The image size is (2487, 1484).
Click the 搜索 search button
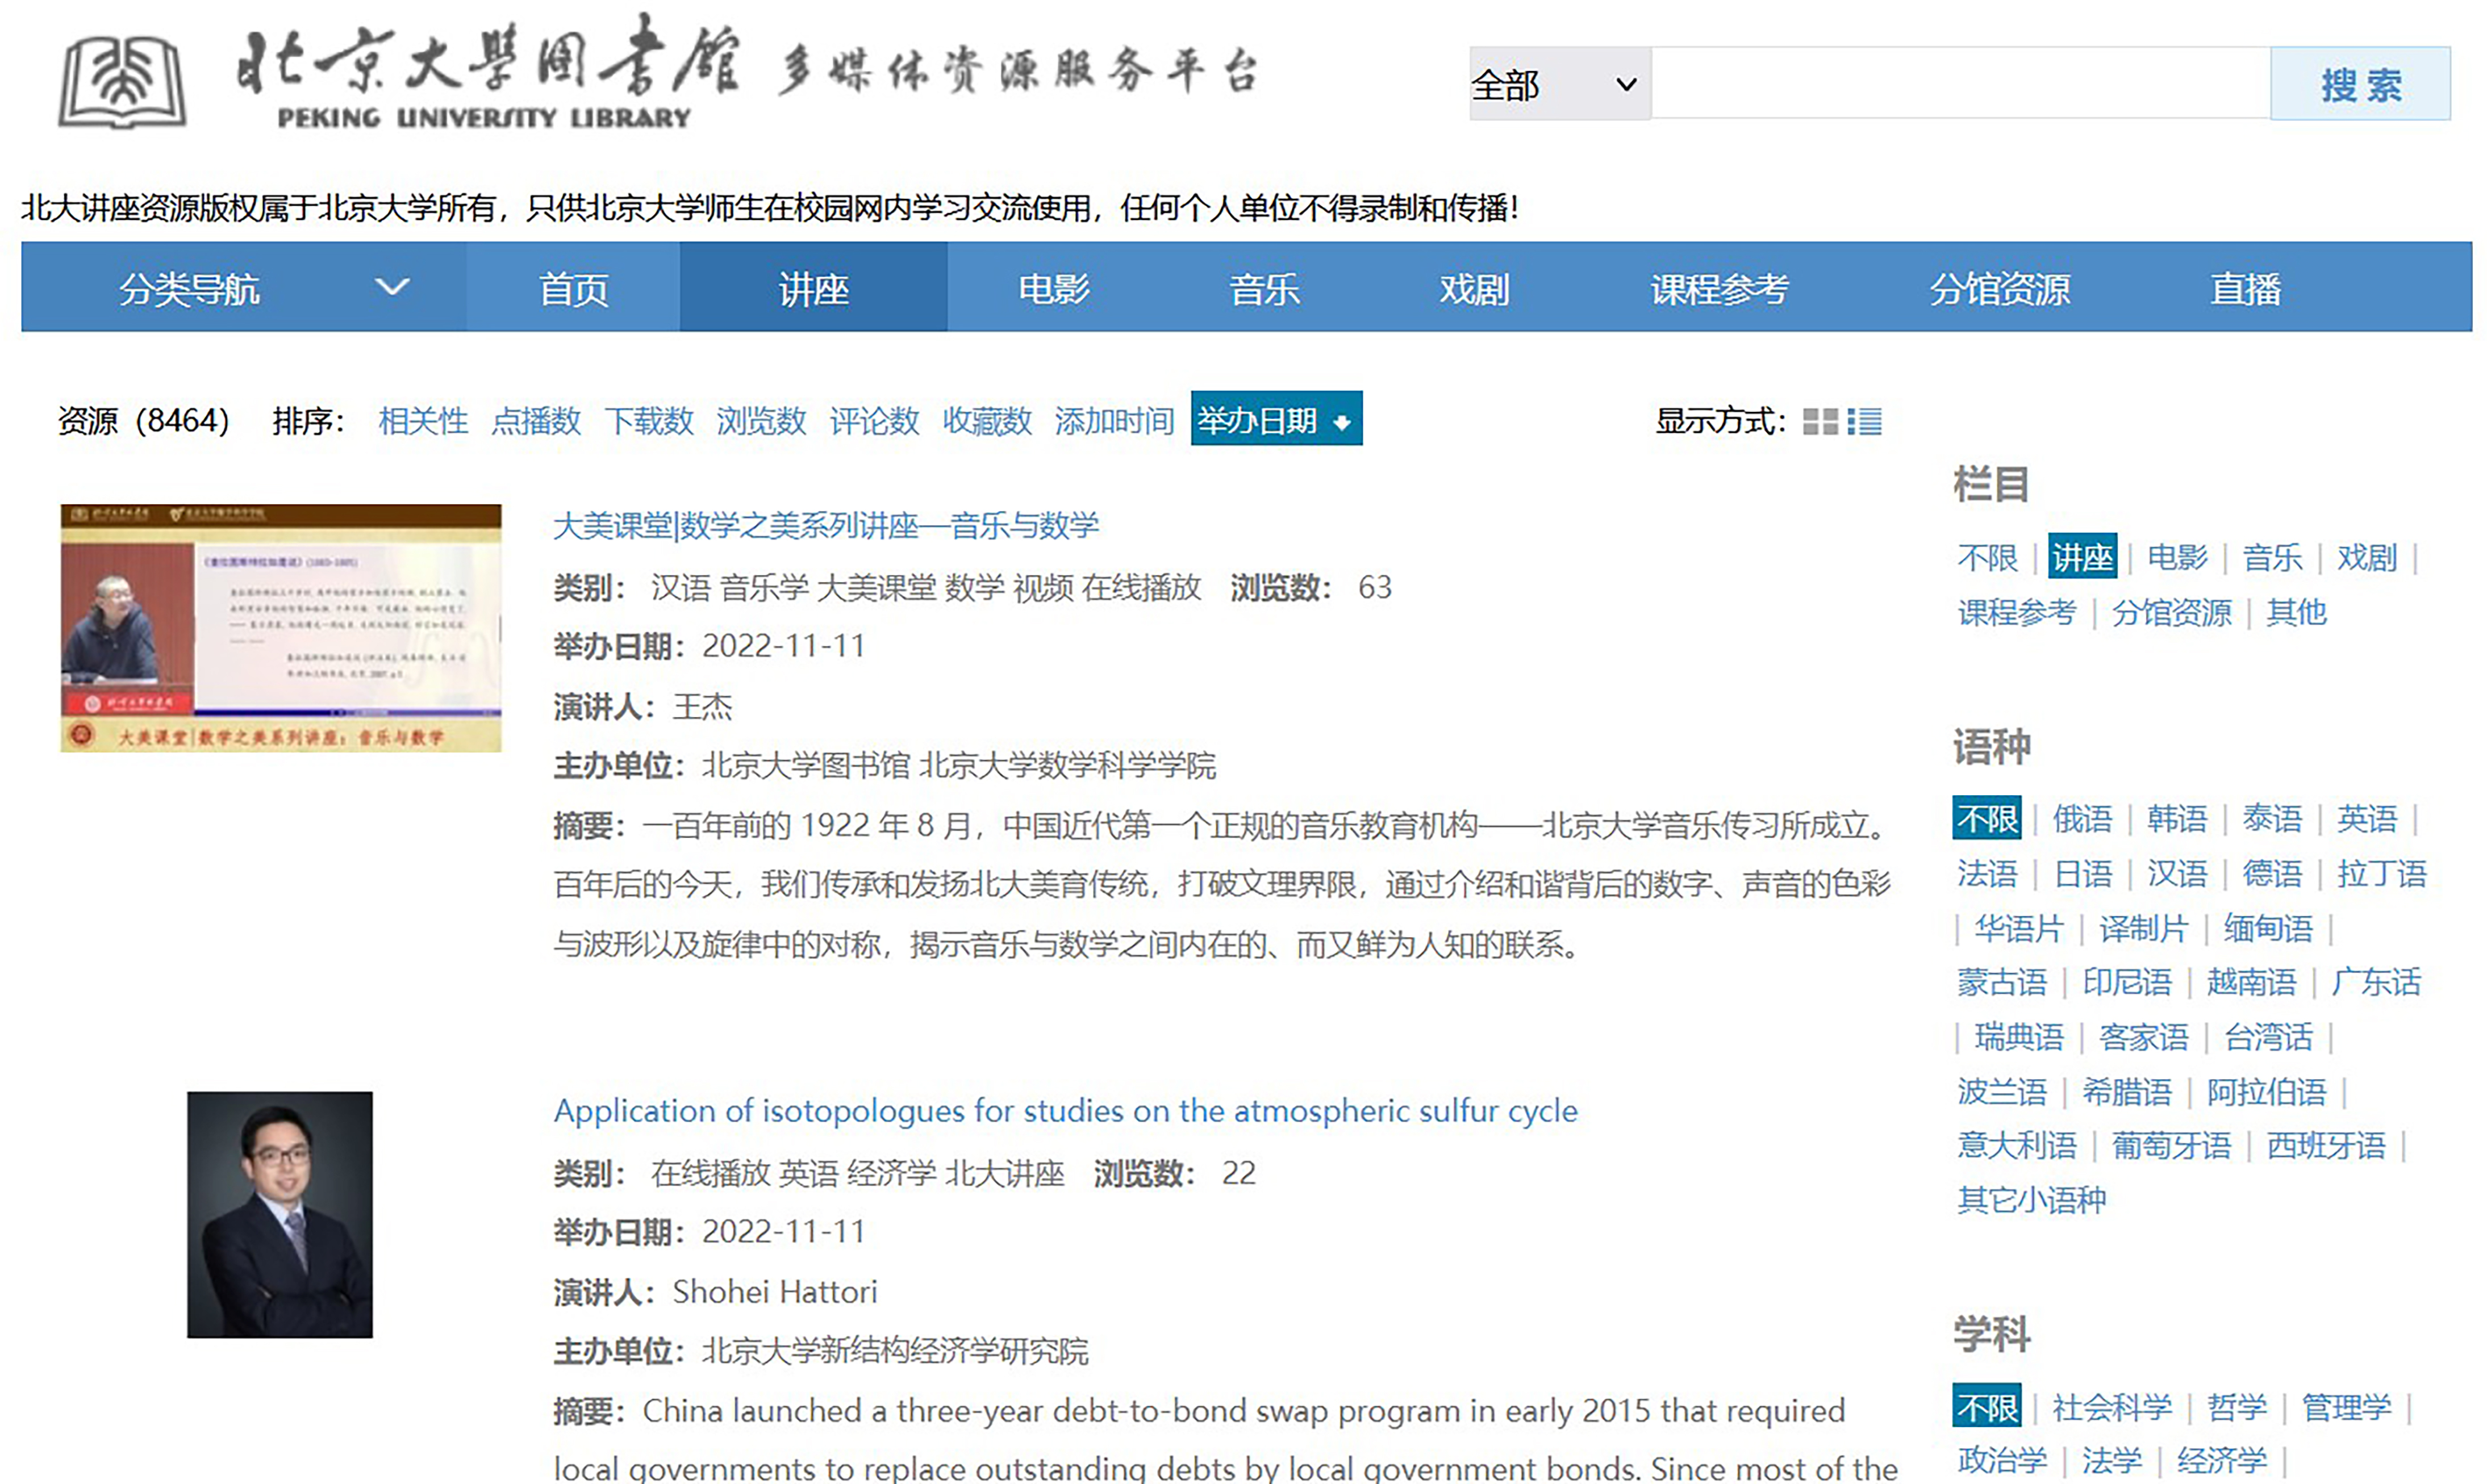pos(2360,84)
